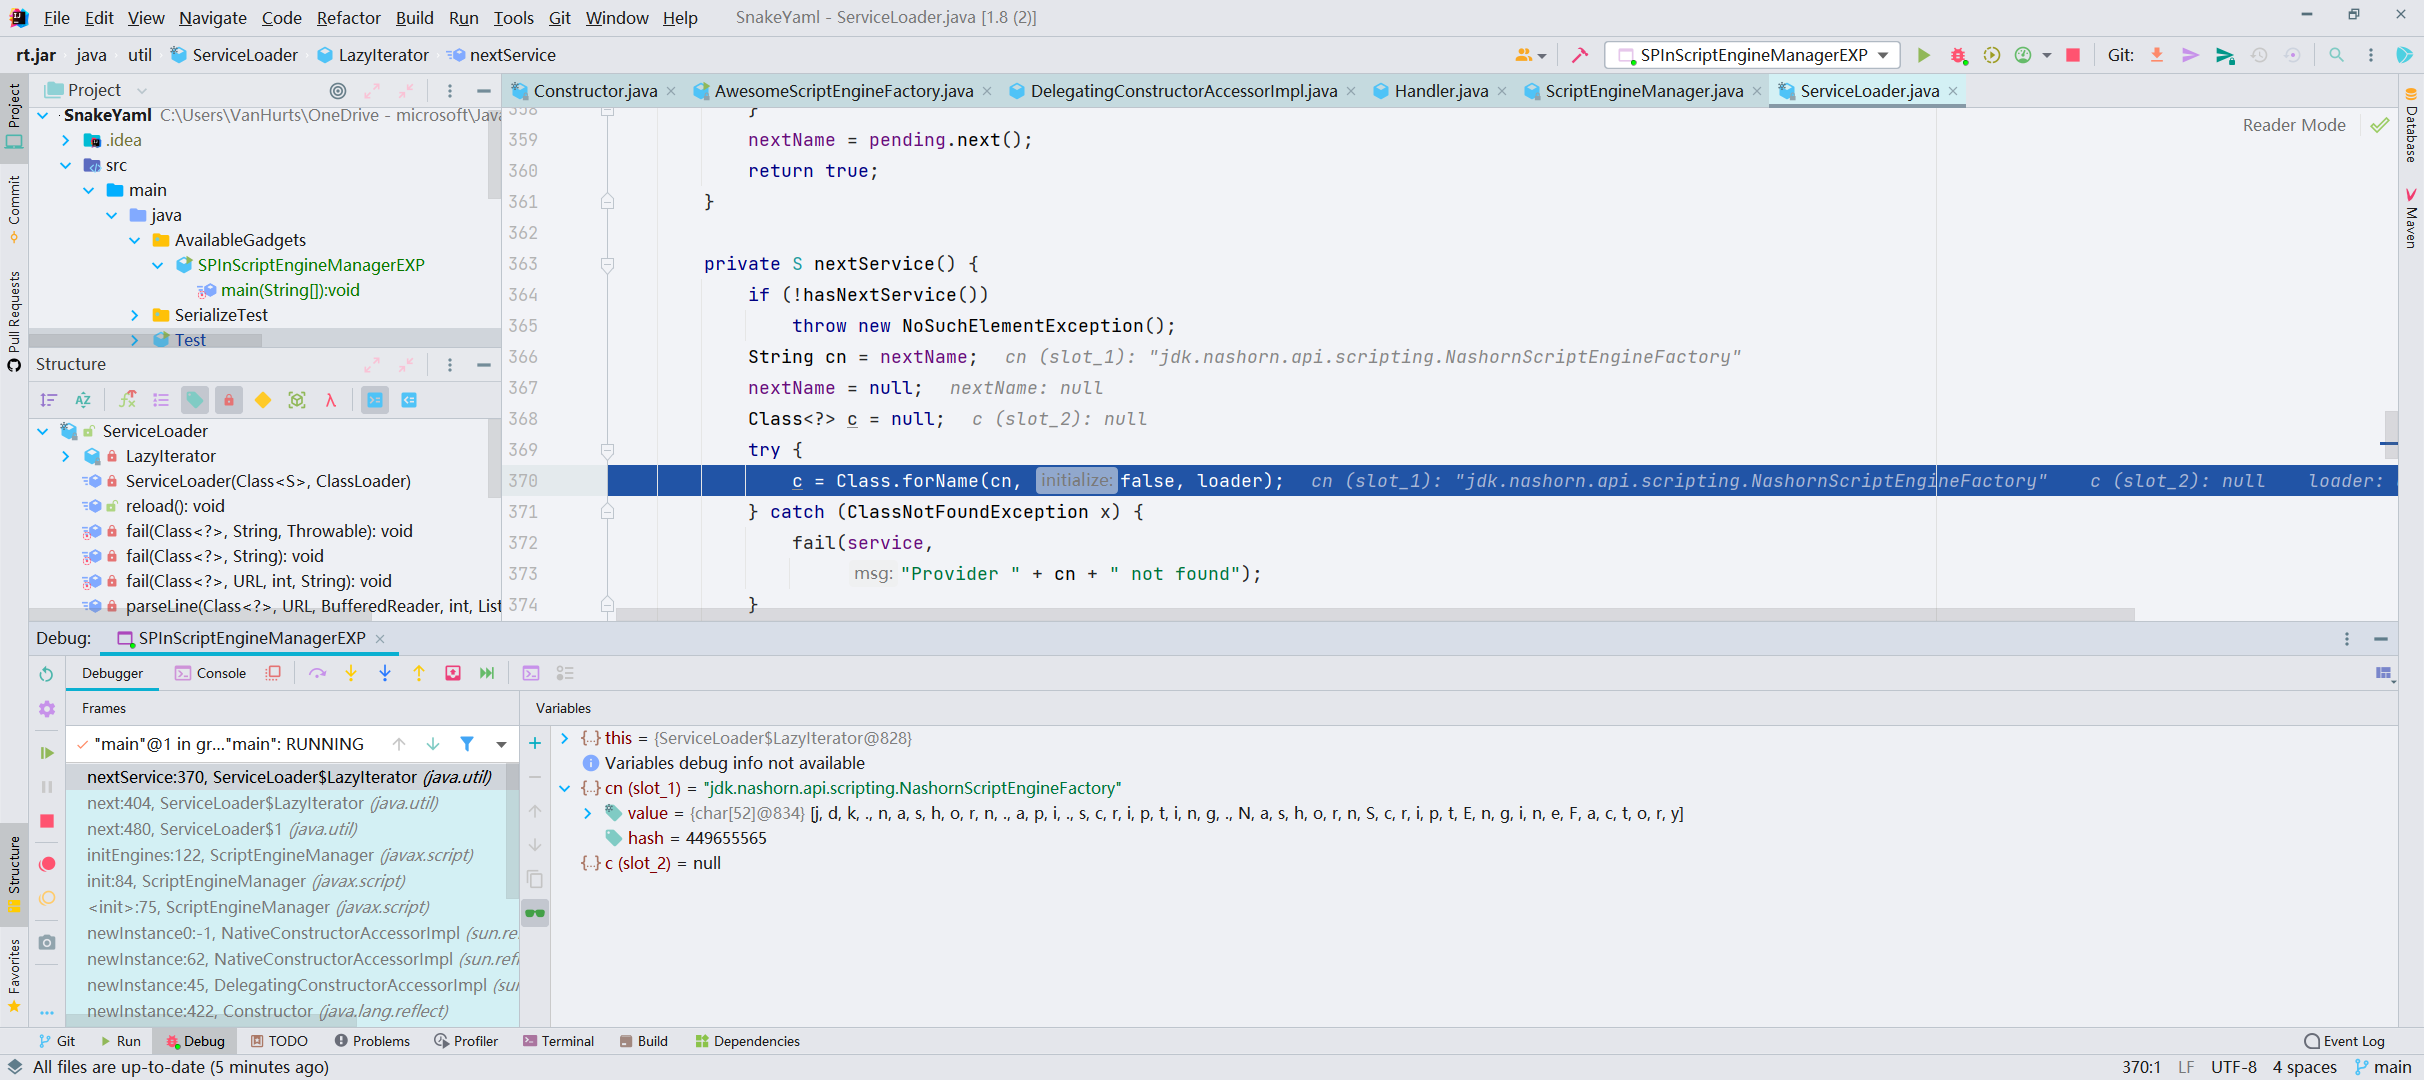Switch to the Handler.java editor tab
2424x1080 pixels.
click(x=1440, y=90)
